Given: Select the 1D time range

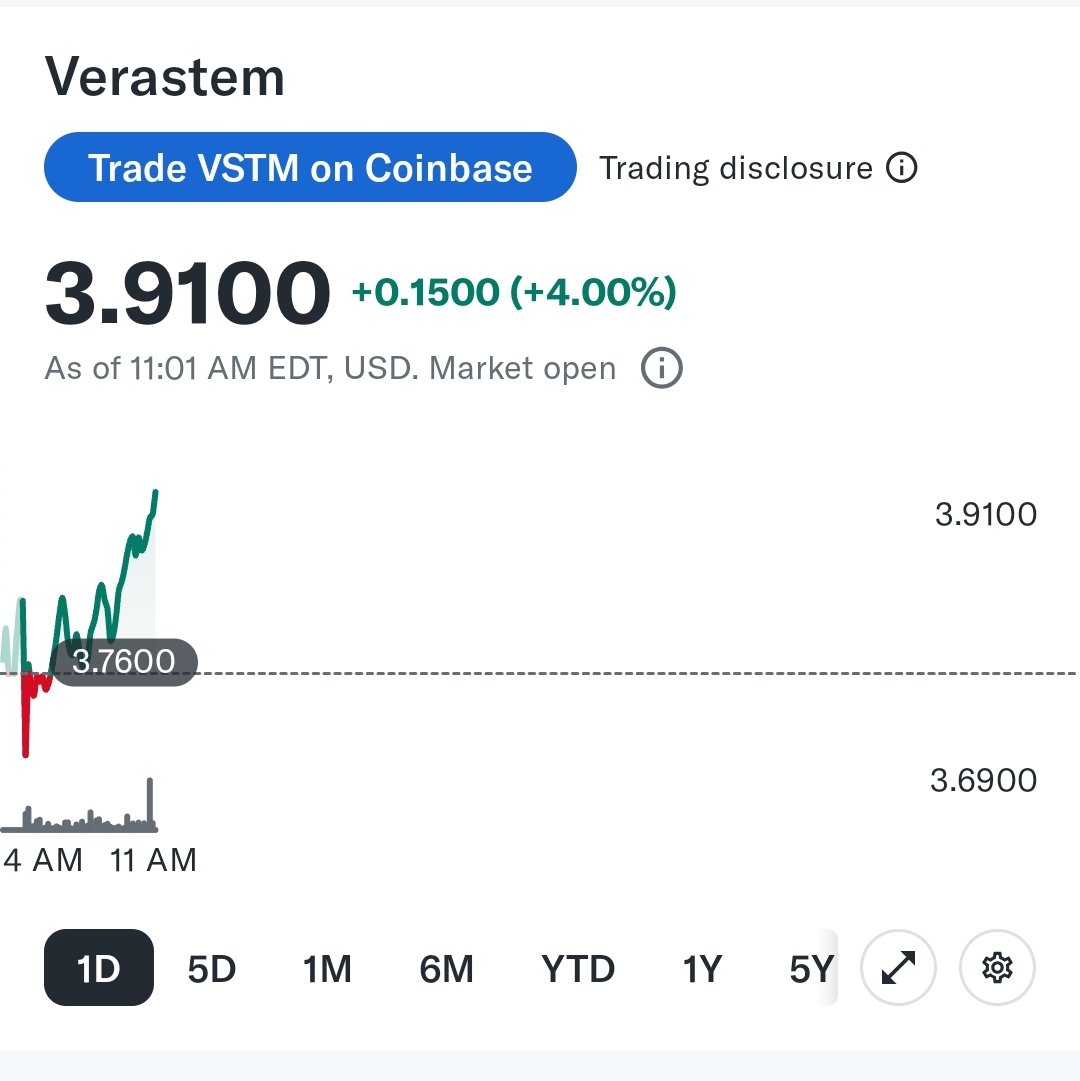Looking at the screenshot, I should [99, 967].
